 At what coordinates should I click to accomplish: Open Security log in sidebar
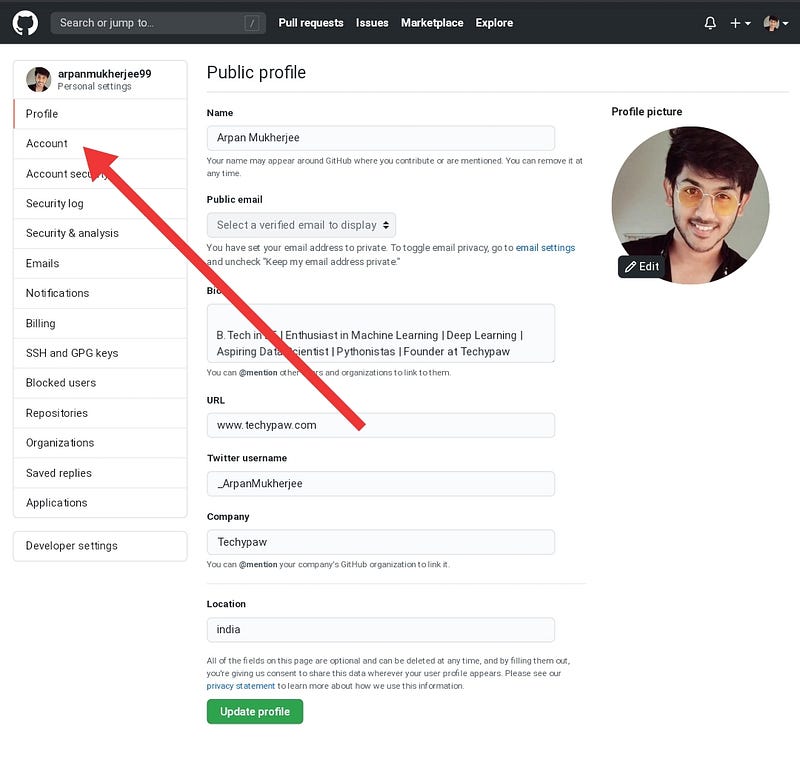tap(100, 204)
